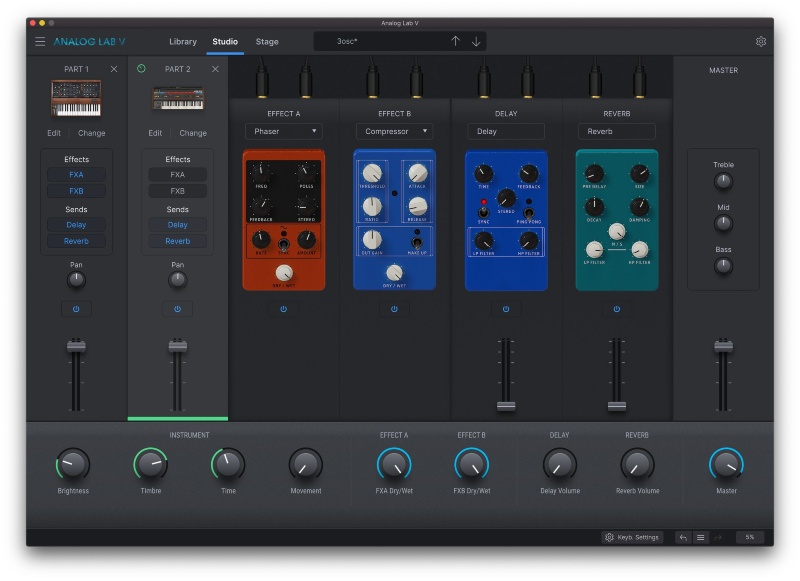The width and height of the screenshot is (800, 581).
Task: Open the Analog Lab hamburger menu
Action: pos(40,41)
